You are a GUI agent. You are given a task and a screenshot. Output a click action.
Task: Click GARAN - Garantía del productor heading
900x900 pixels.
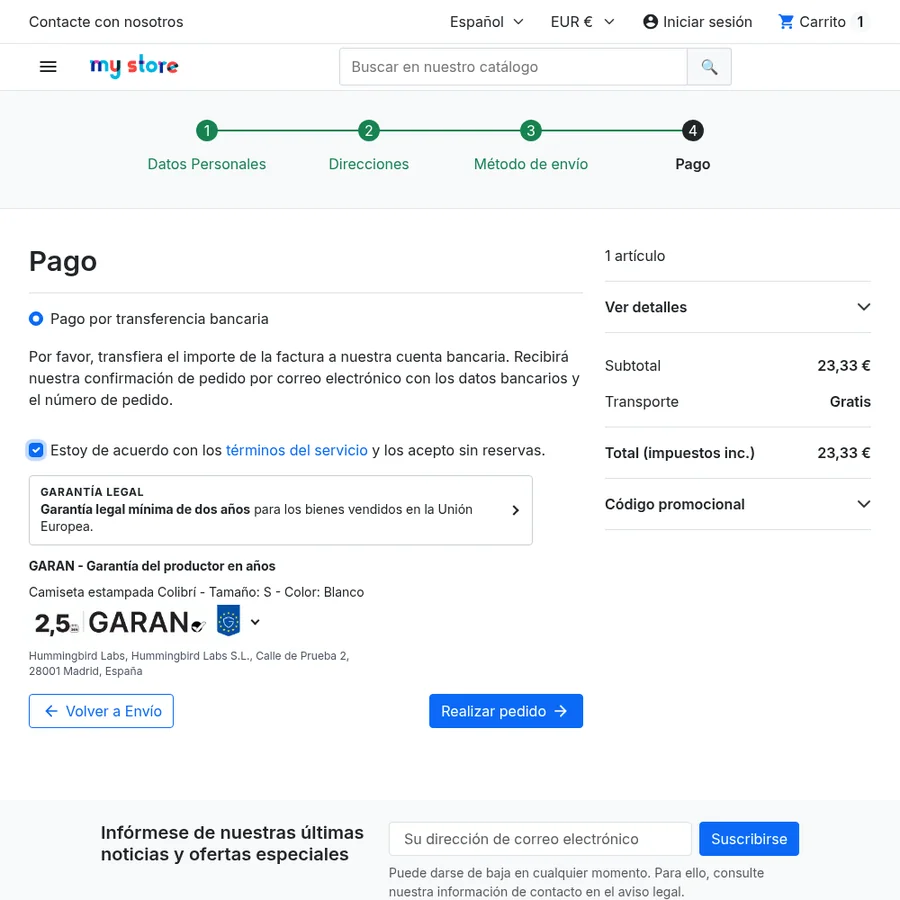(152, 566)
